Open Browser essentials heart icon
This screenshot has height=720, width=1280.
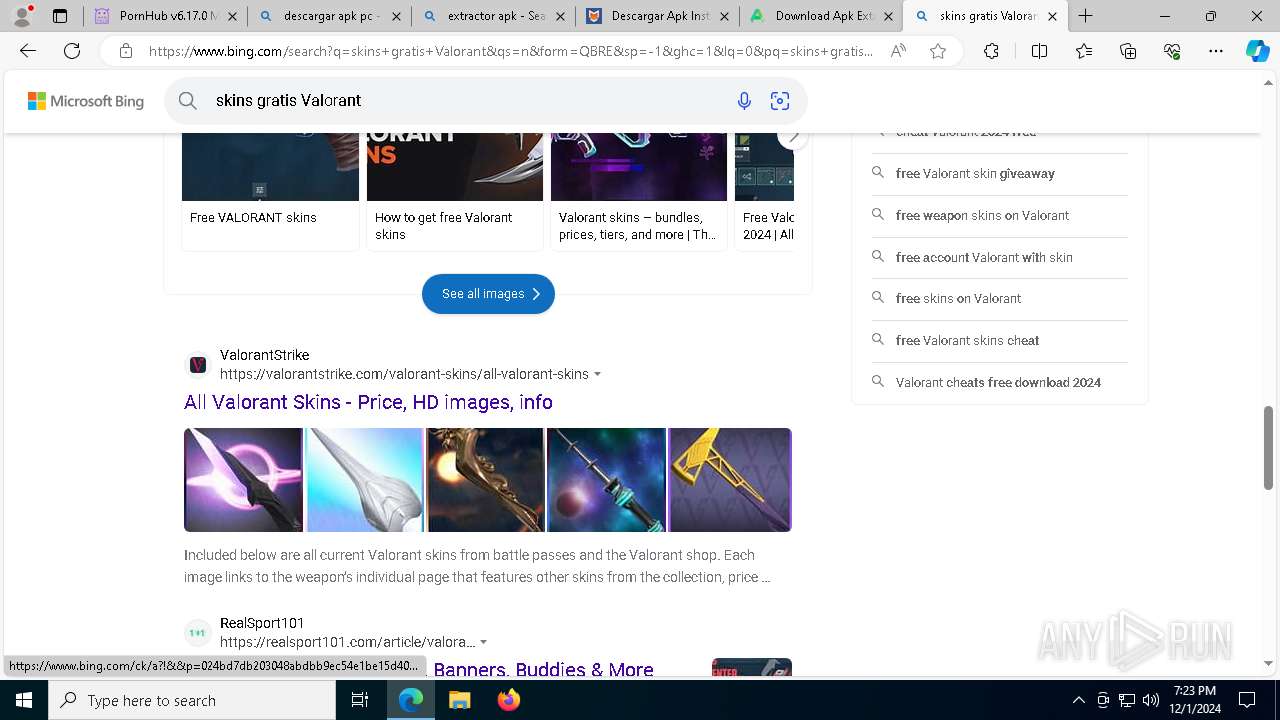1172,51
